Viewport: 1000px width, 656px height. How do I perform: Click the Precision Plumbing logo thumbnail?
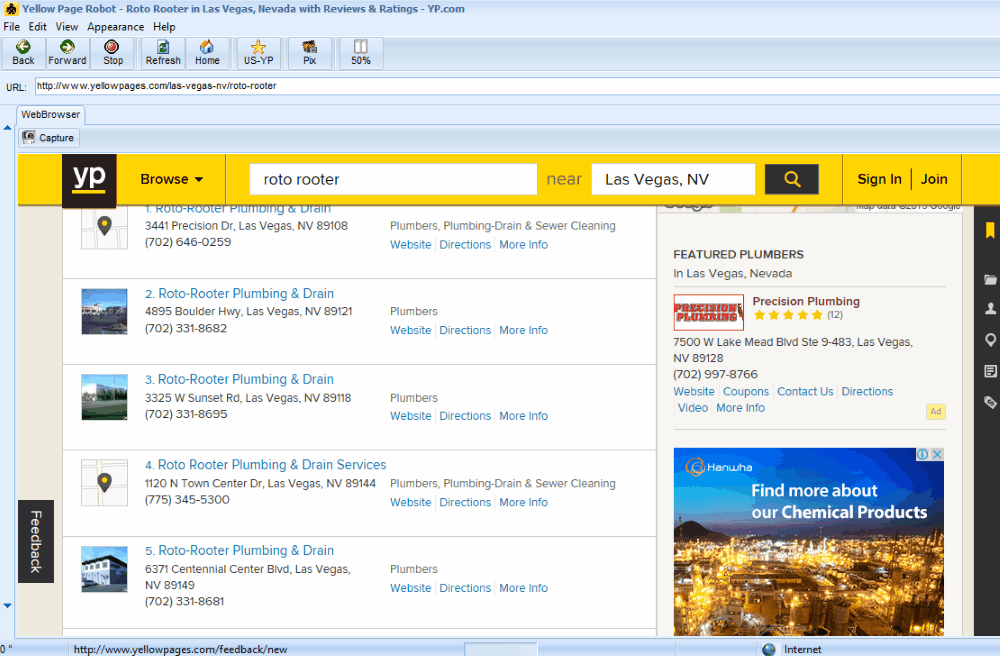point(709,312)
